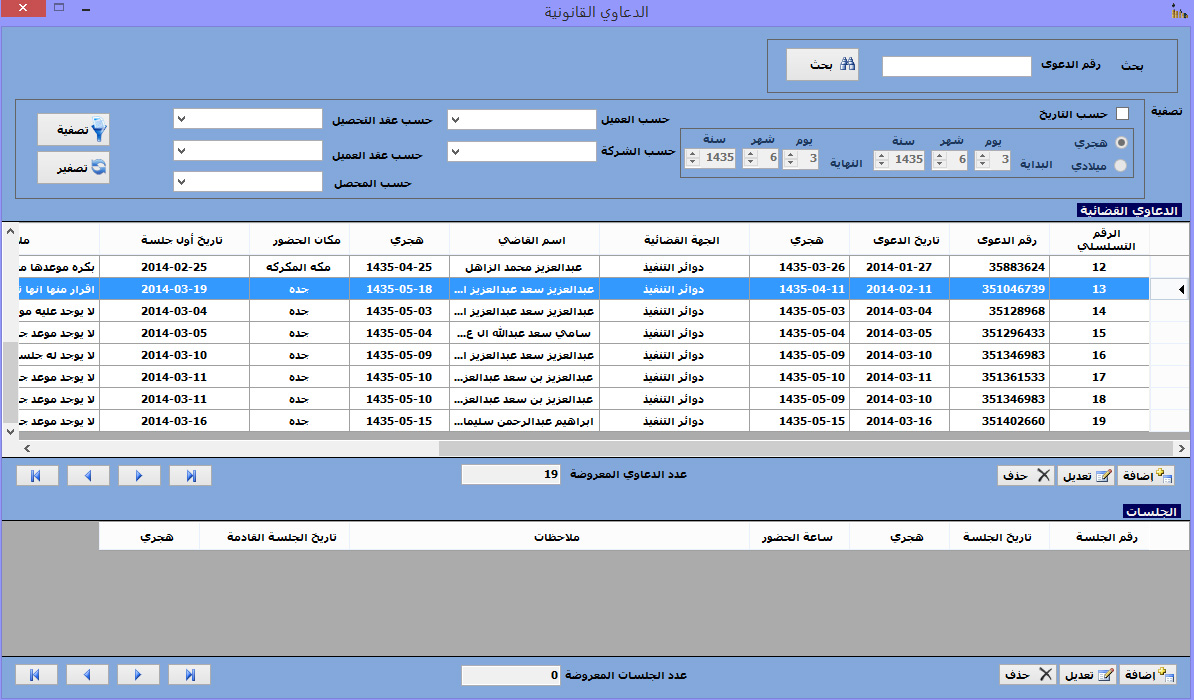Select the Hijri calendar radio button
This screenshot has width=1194, height=700.
click(x=1120, y=142)
